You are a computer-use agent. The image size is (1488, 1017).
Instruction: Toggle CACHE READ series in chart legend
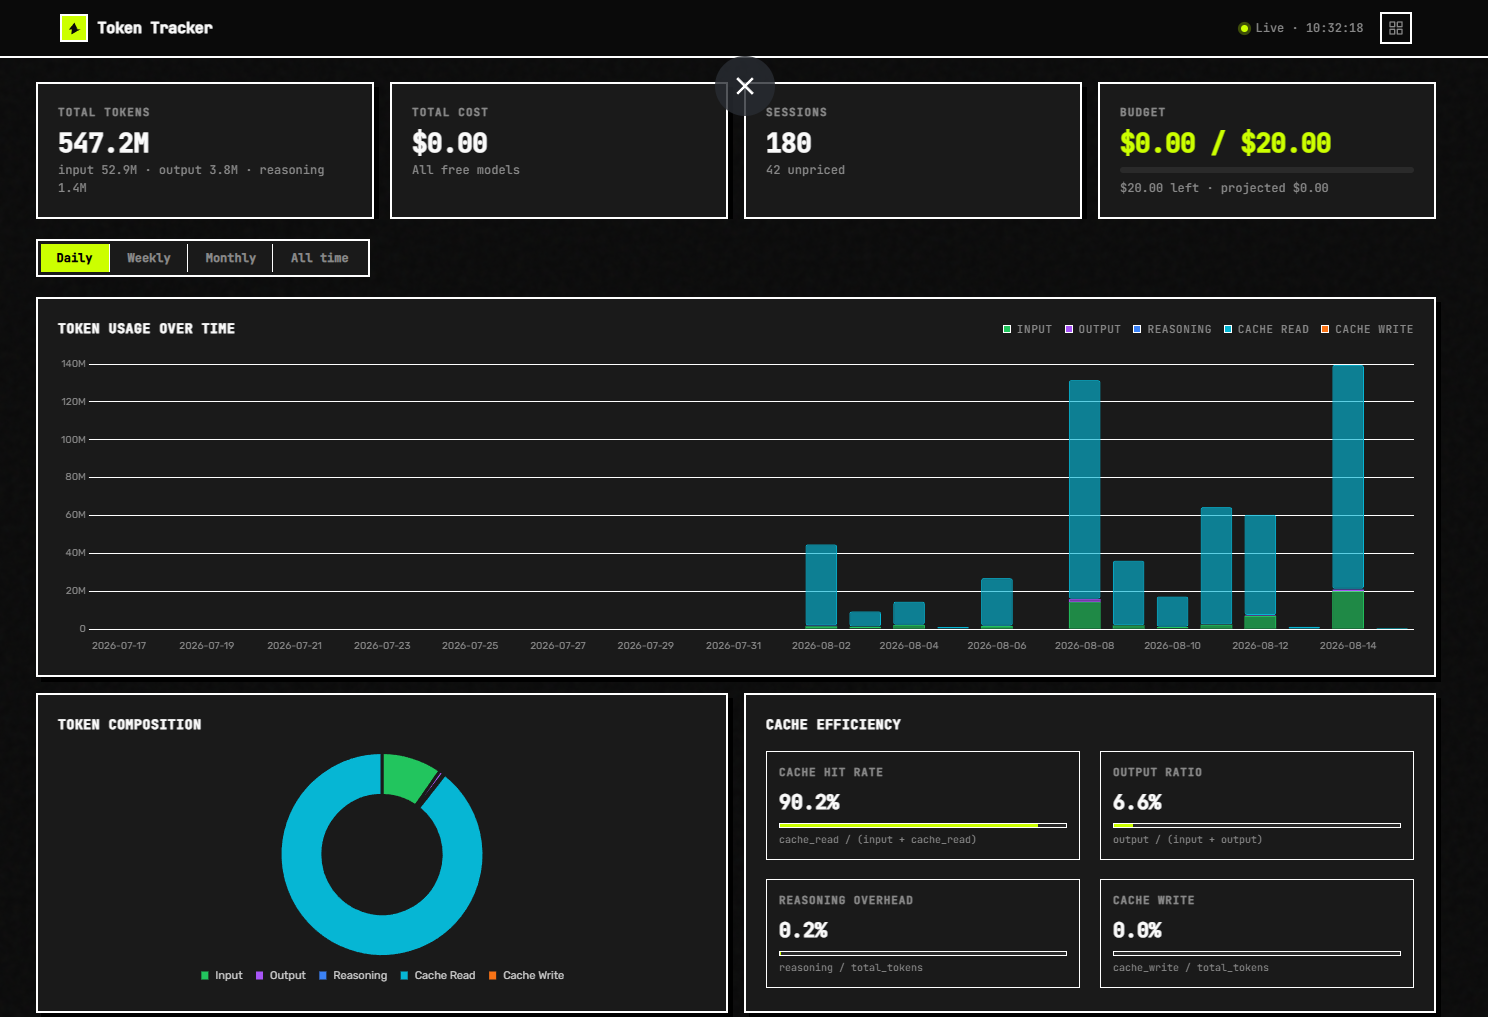[x=1266, y=329]
